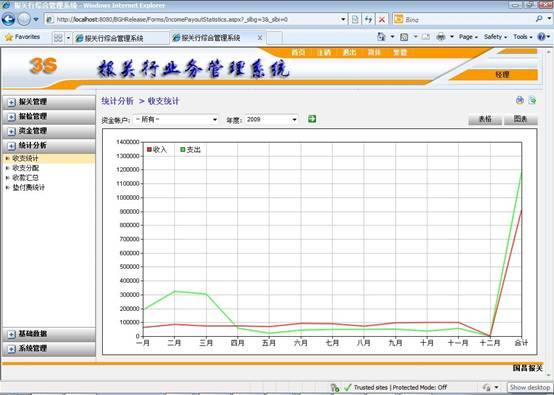Click the green go arrow beside year

tap(312, 119)
